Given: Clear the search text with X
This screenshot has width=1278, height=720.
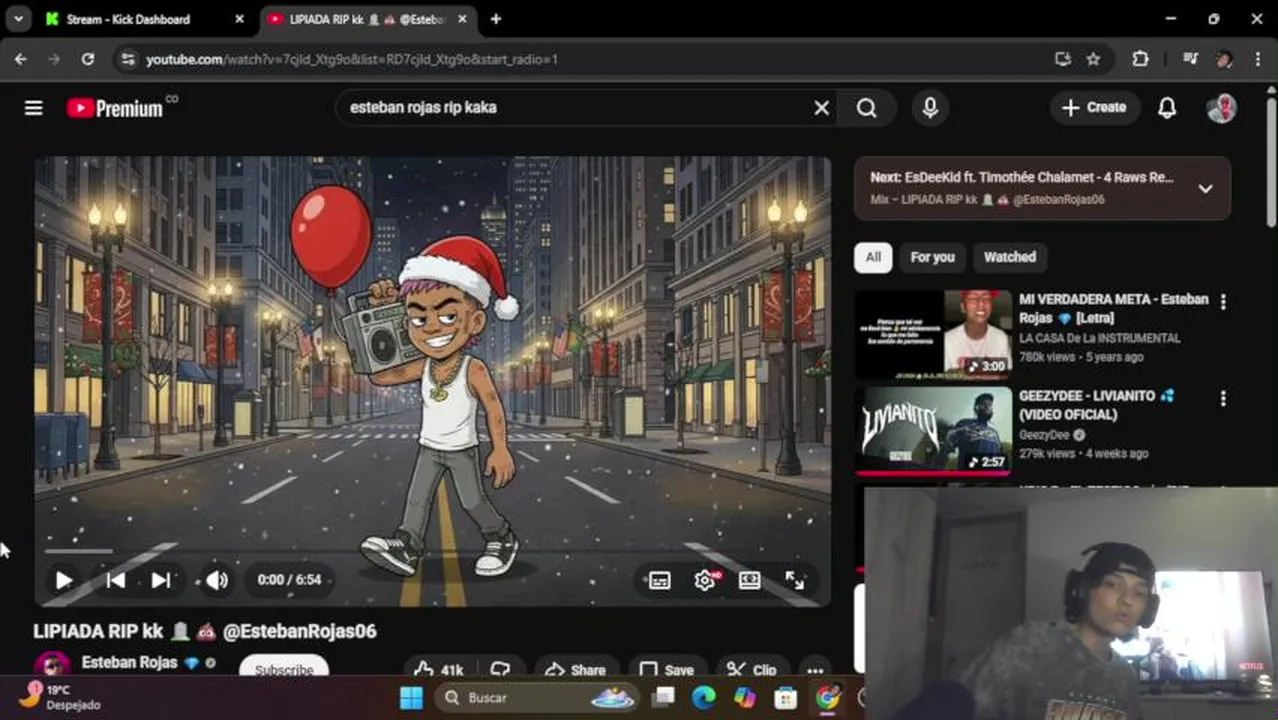Looking at the screenshot, I should [x=821, y=108].
